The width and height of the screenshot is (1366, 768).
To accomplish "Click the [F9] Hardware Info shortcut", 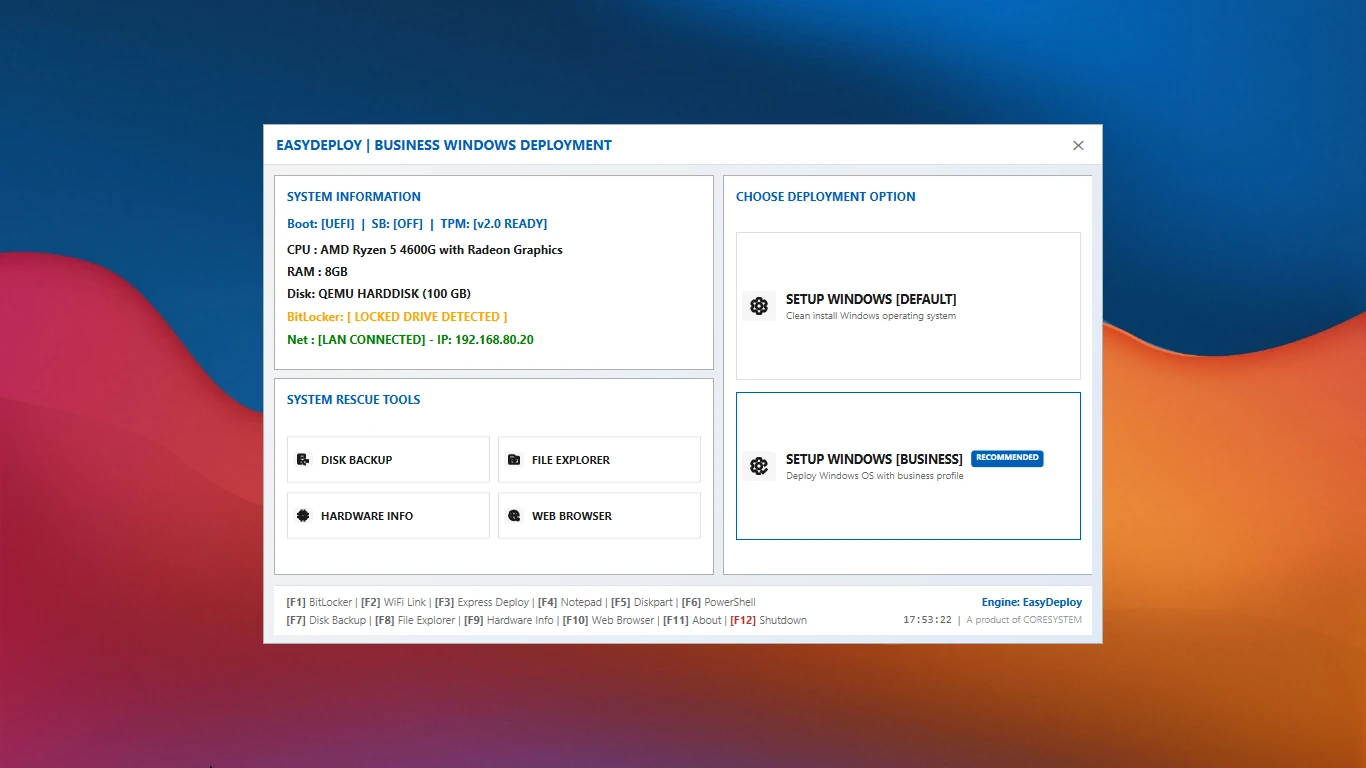I will pos(508,621).
